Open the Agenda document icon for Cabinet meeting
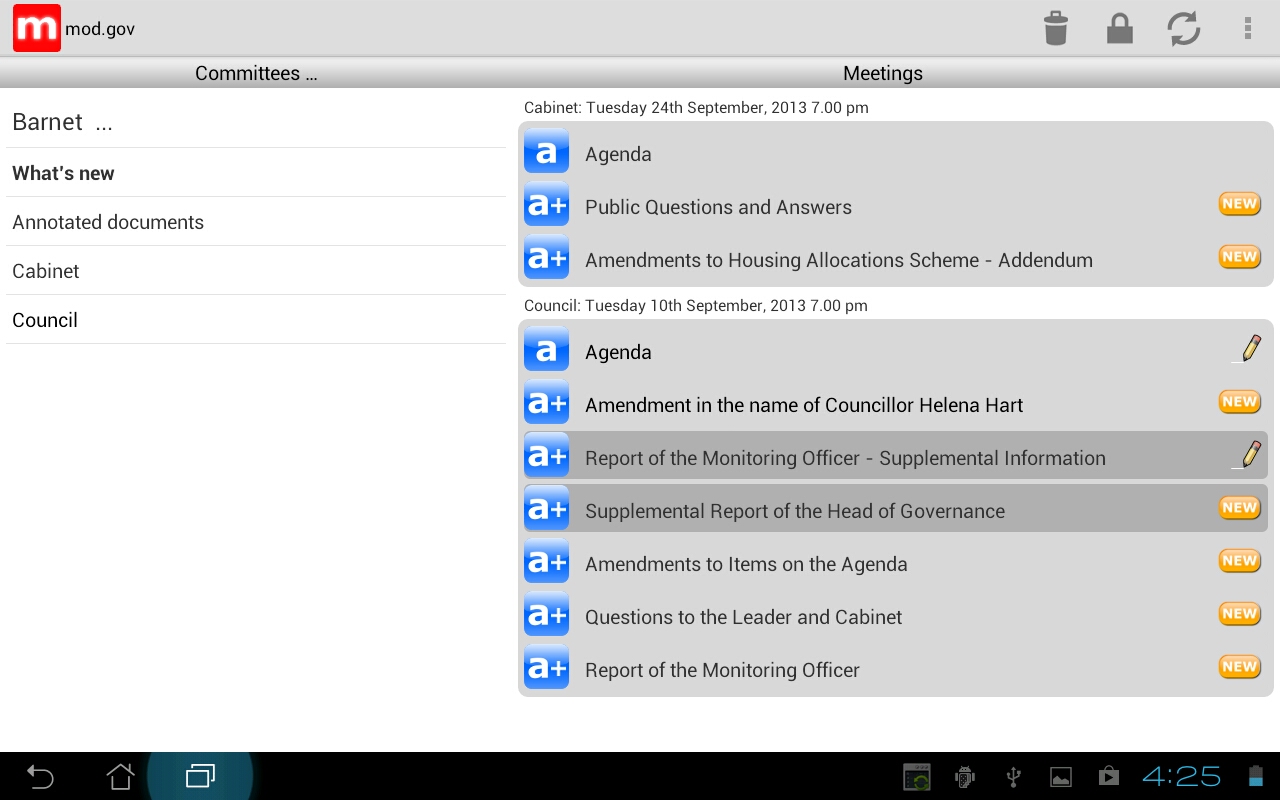The width and height of the screenshot is (1280, 800). coord(546,151)
